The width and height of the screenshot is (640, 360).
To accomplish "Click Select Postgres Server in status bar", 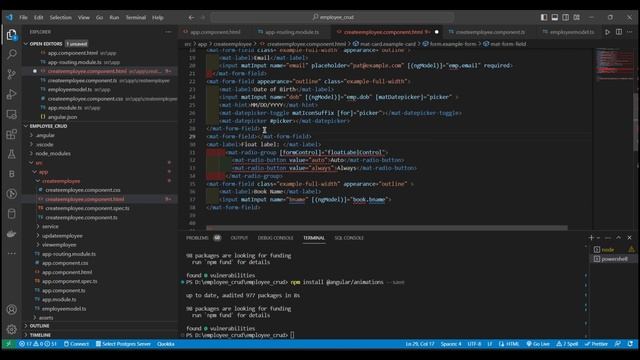I will point(123,344).
